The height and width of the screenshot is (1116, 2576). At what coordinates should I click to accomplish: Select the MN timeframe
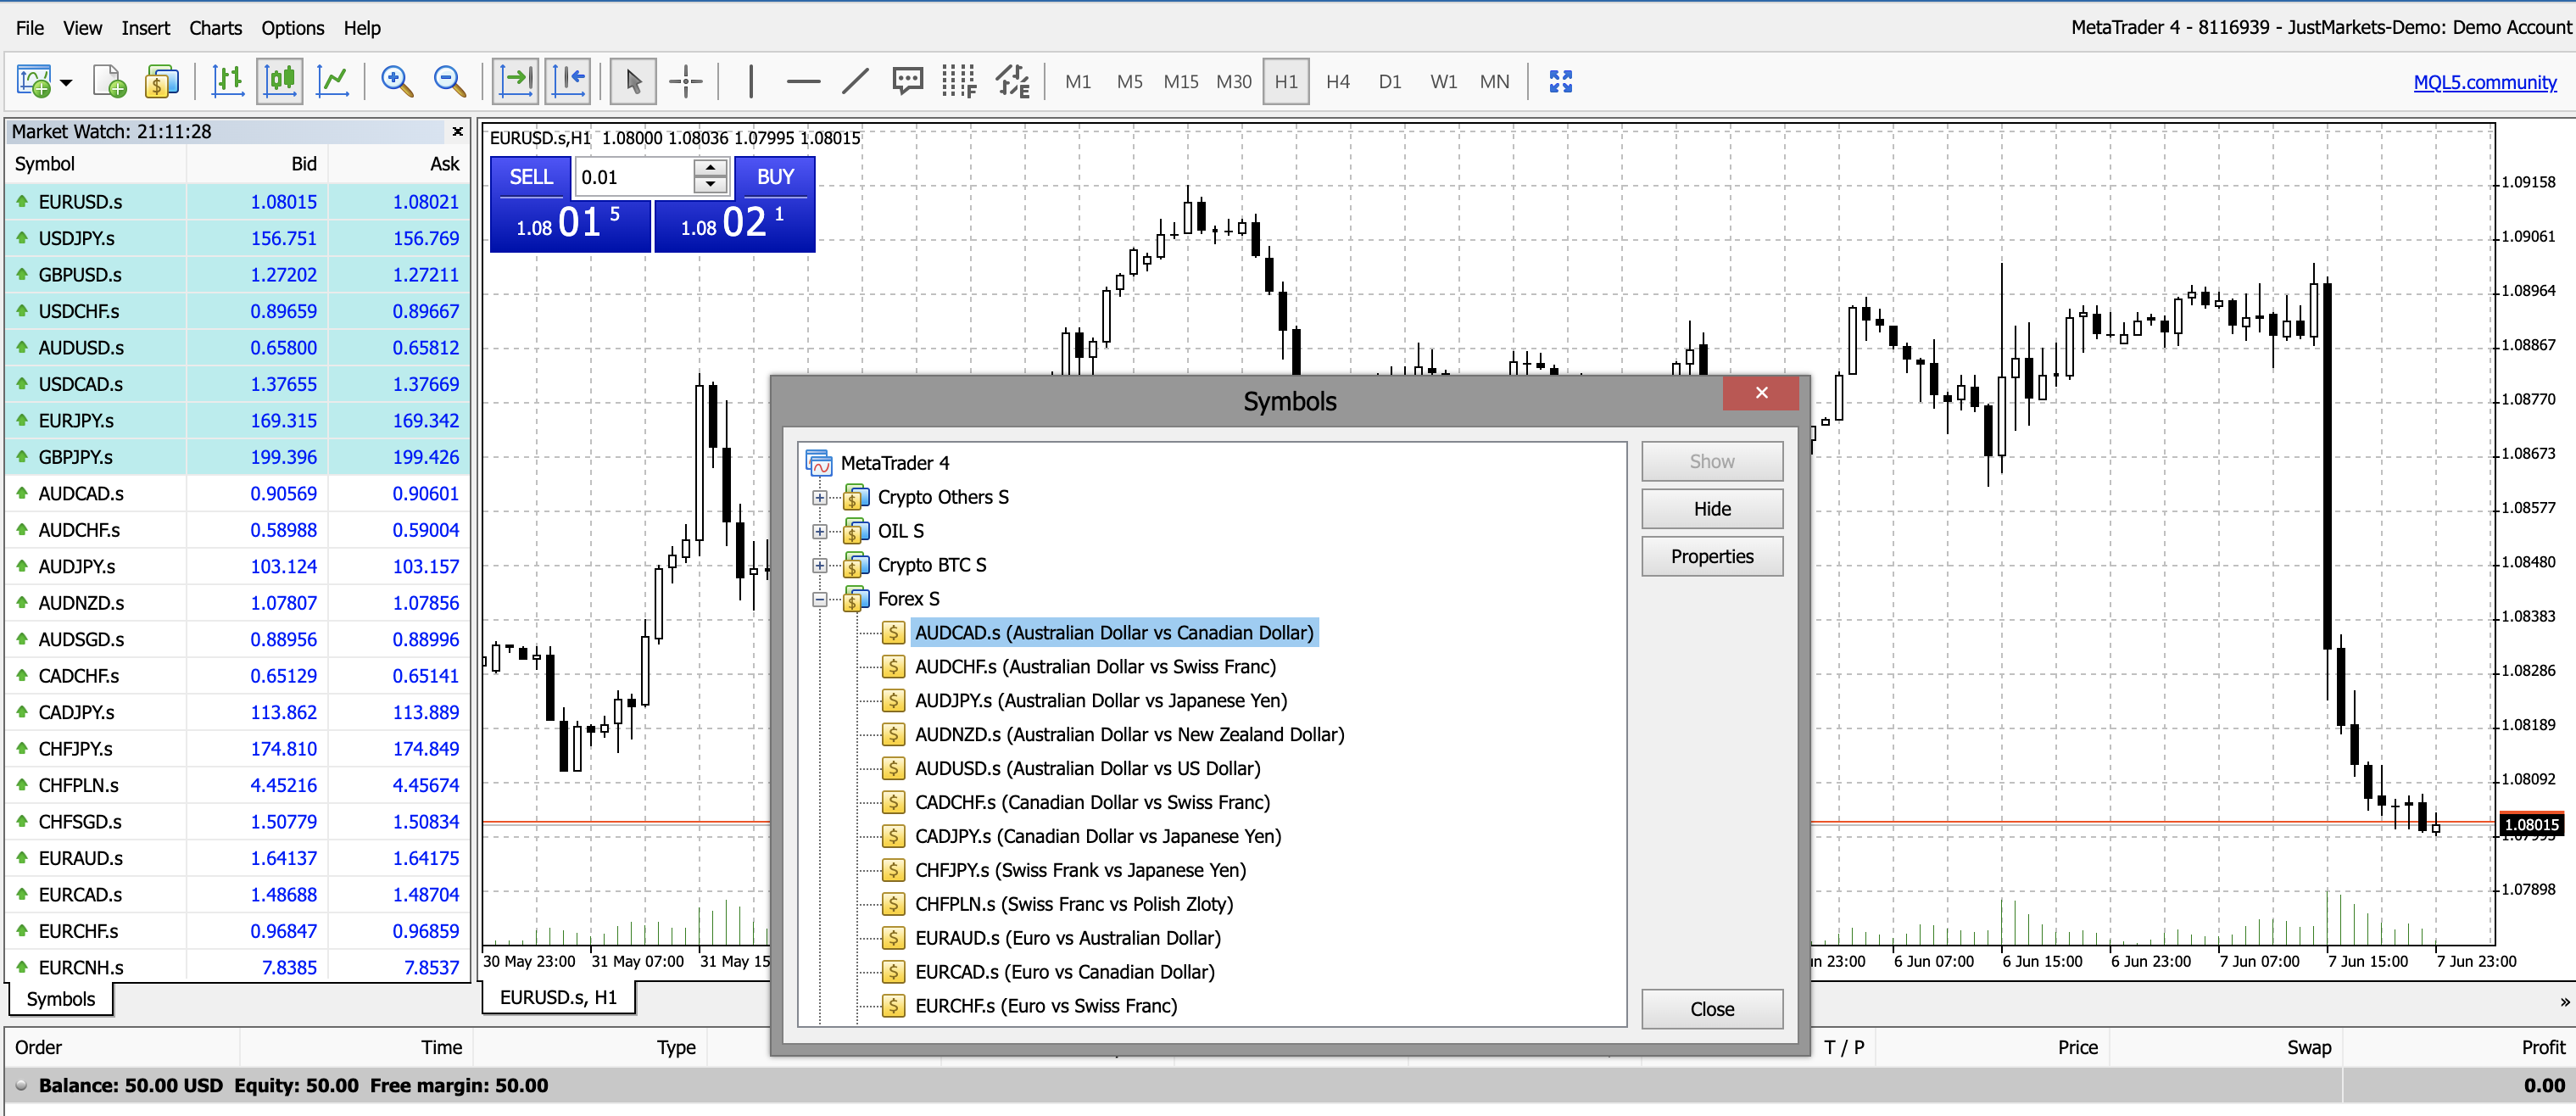[x=1495, y=82]
